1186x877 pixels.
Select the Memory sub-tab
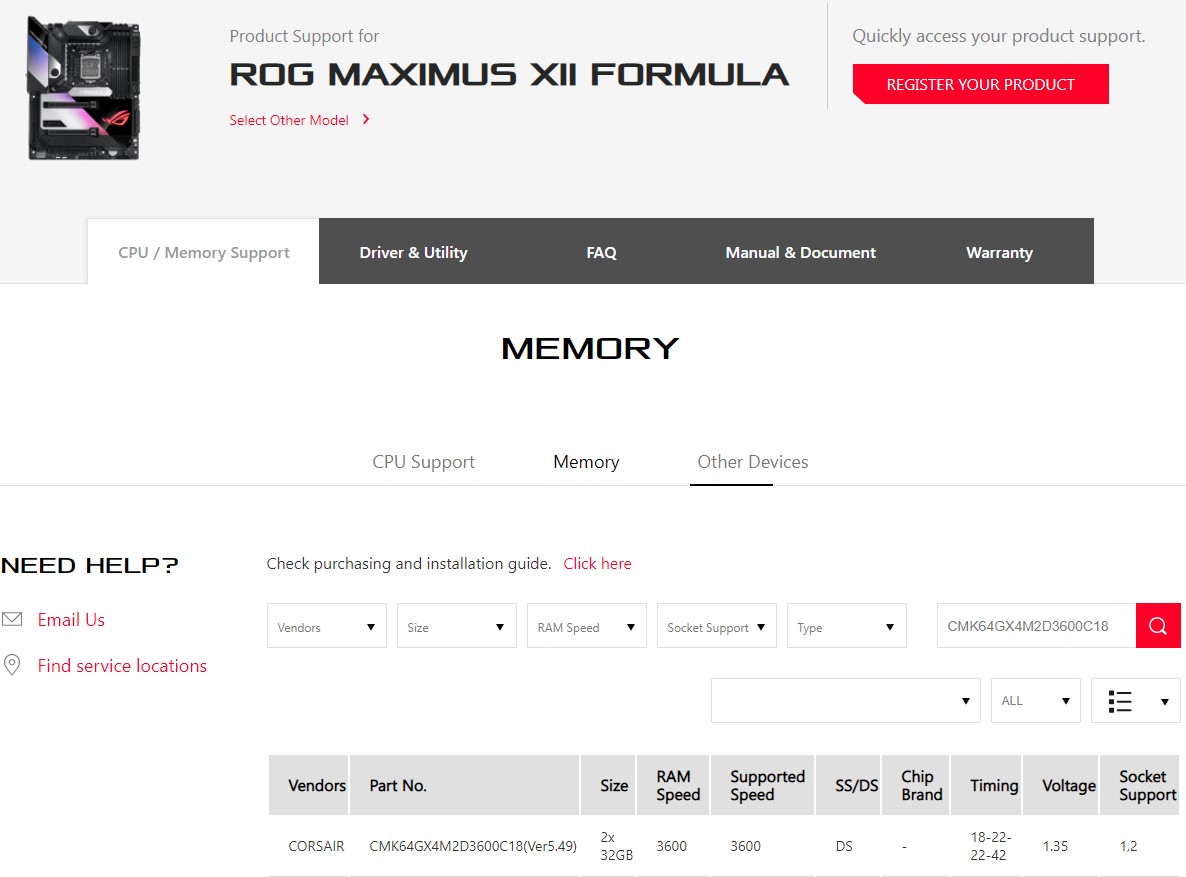point(586,462)
